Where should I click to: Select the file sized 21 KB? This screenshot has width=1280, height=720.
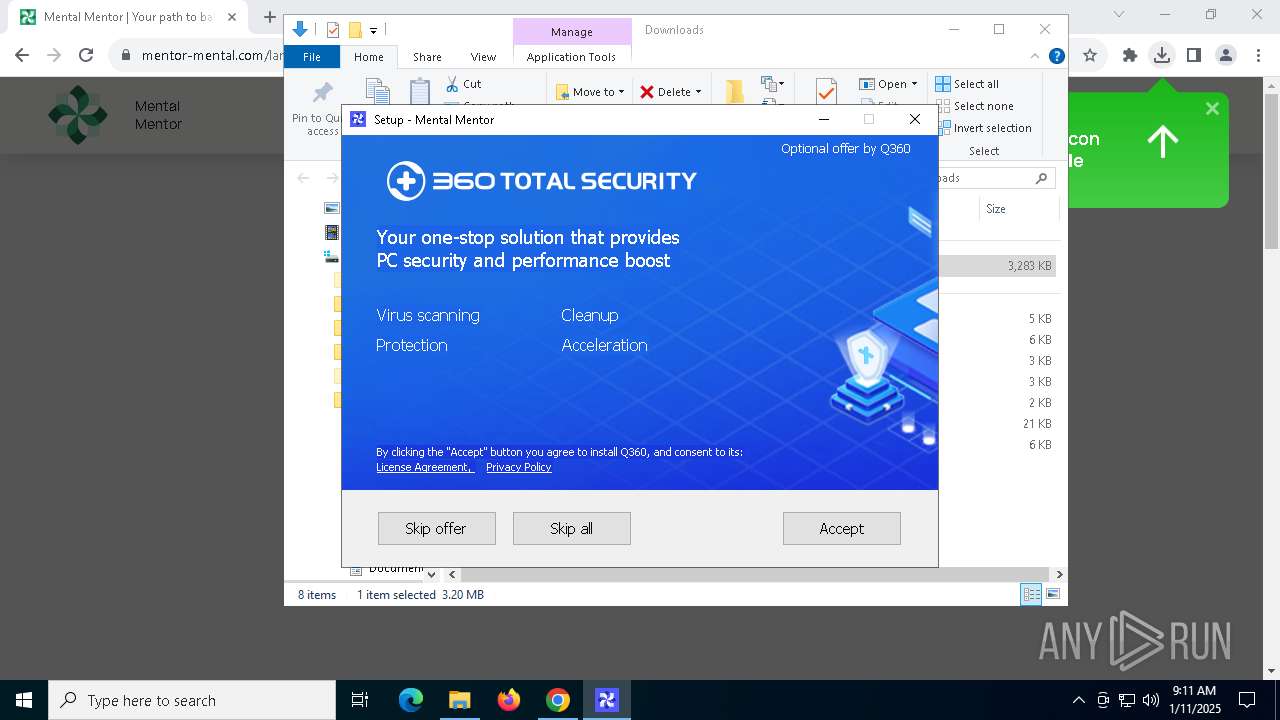click(x=1036, y=424)
